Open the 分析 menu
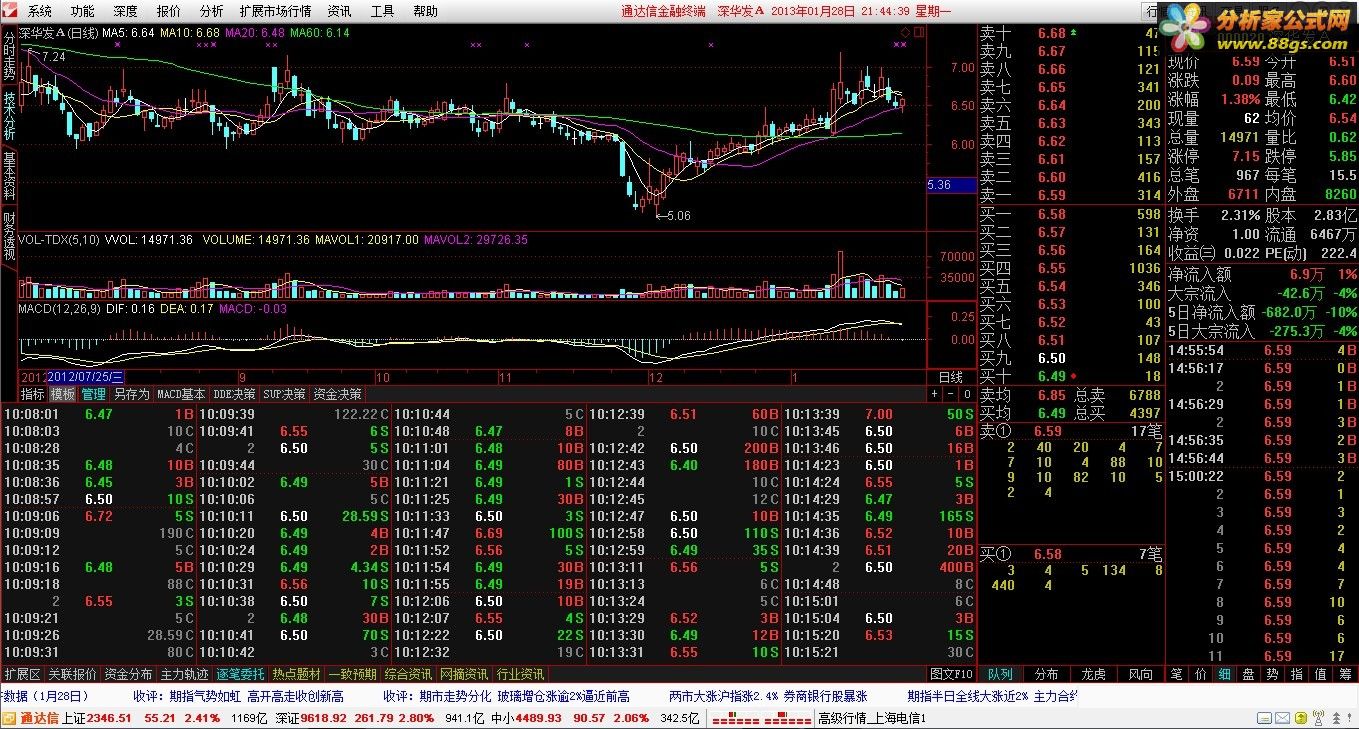 click(x=212, y=11)
